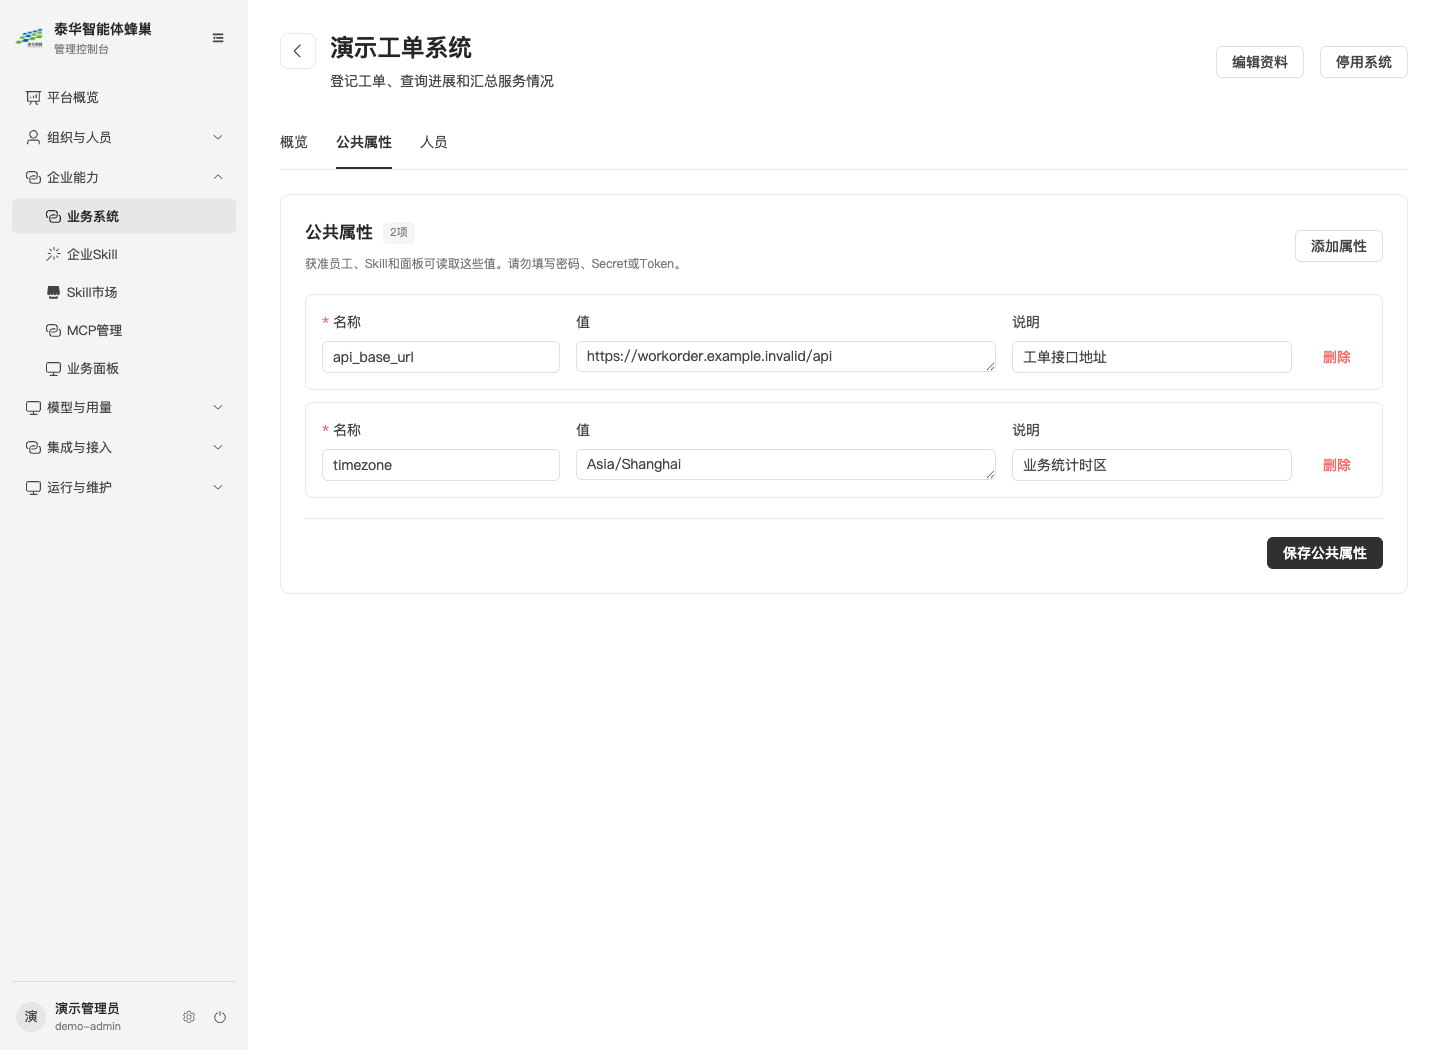Click the Skill市场 shop icon

[53, 292]
